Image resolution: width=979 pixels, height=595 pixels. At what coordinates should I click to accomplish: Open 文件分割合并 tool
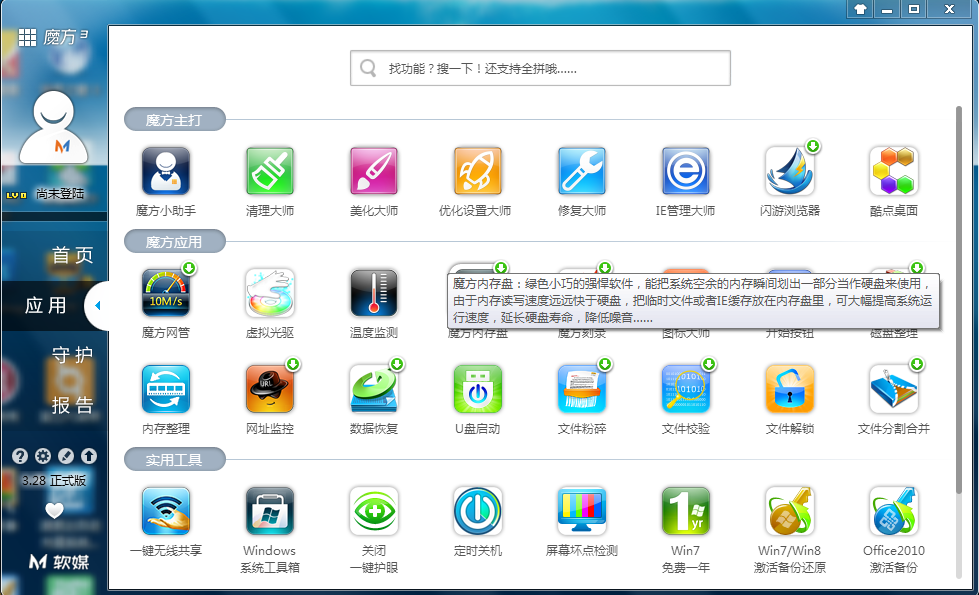tap(893, 389)
